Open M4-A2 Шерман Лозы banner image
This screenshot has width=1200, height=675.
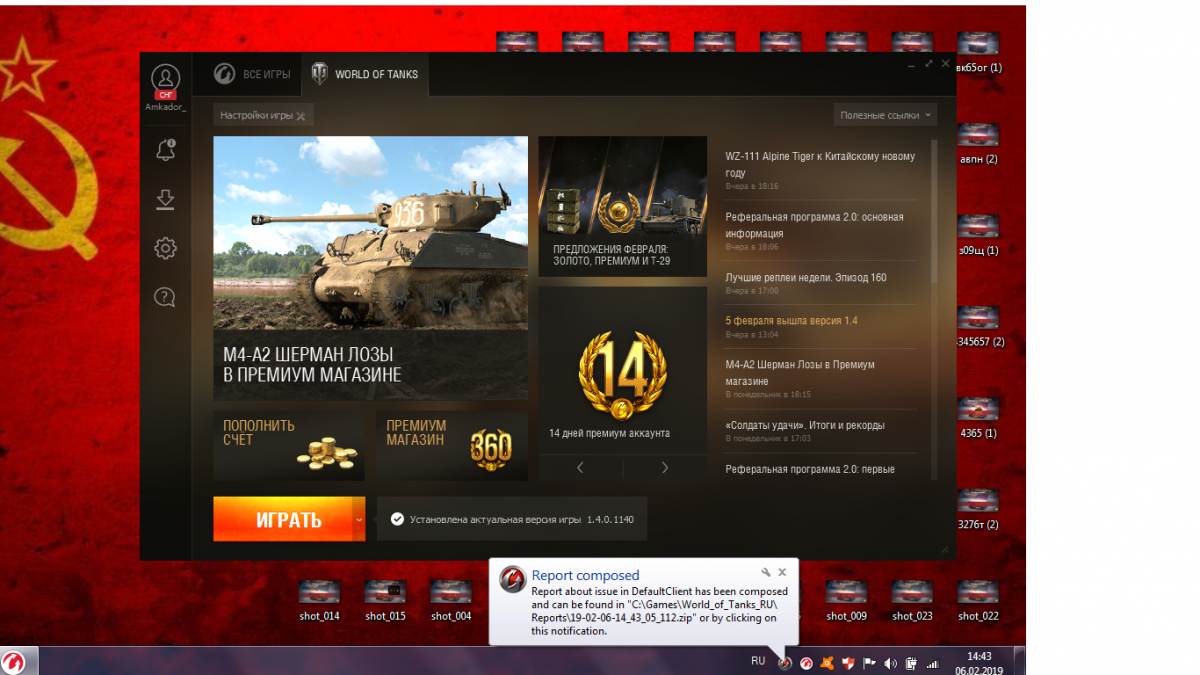pos(370,267)
